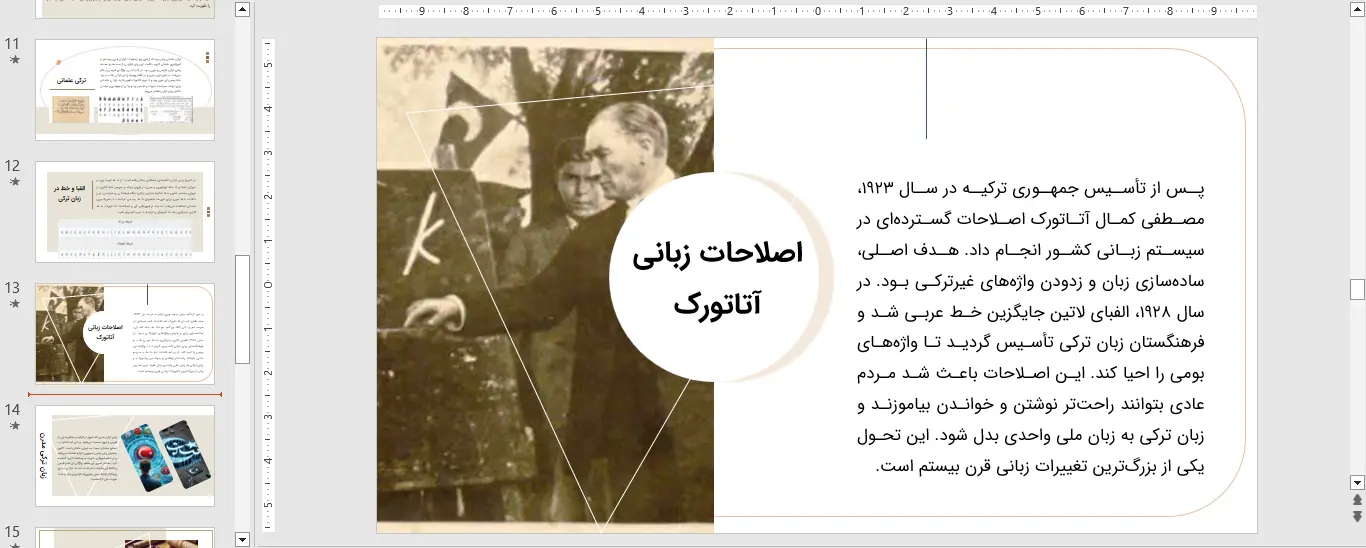
Task: Select the current slide 13 thumbnail
Action: coord(125,334)
